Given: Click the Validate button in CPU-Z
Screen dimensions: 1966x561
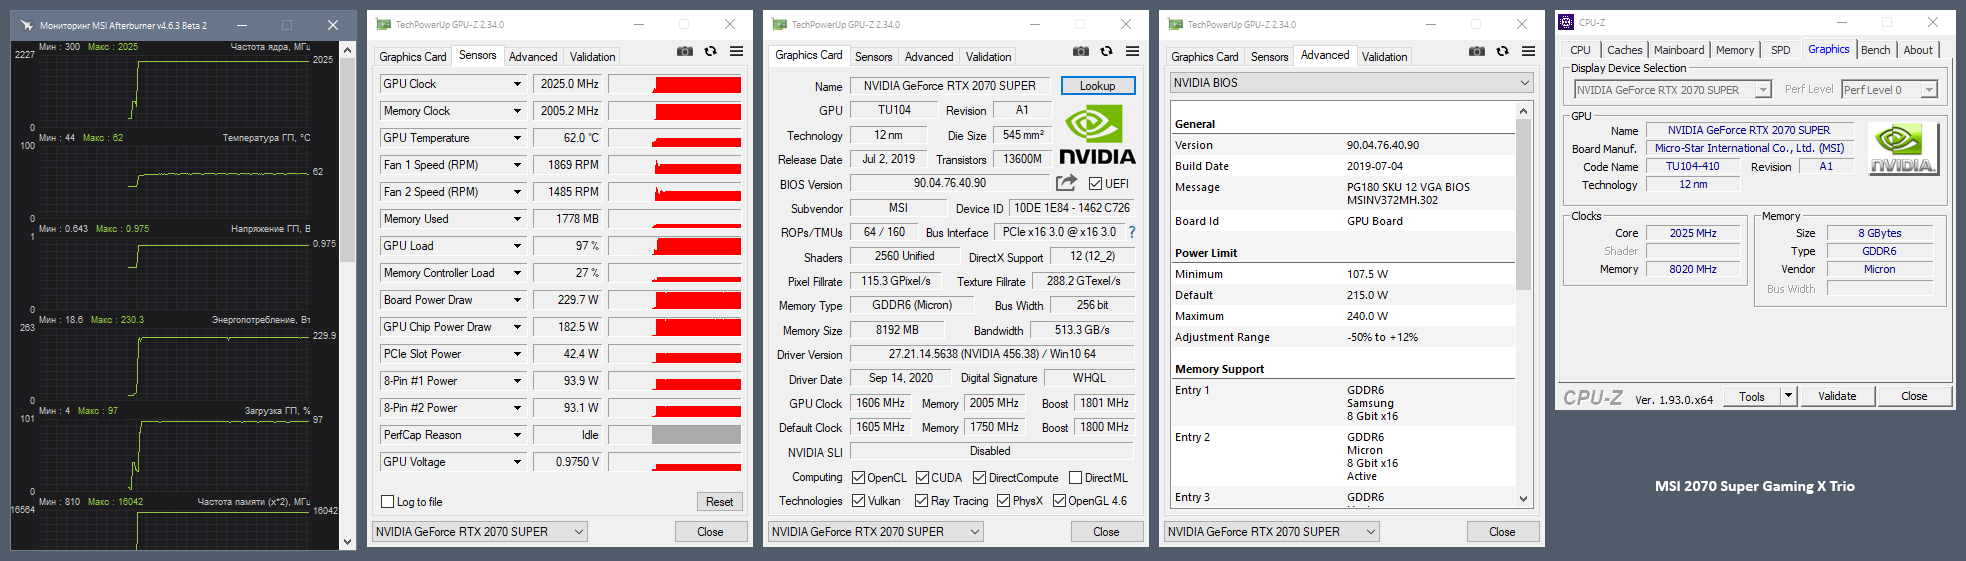Looking at the screenshot, I should click(1836, 396).
